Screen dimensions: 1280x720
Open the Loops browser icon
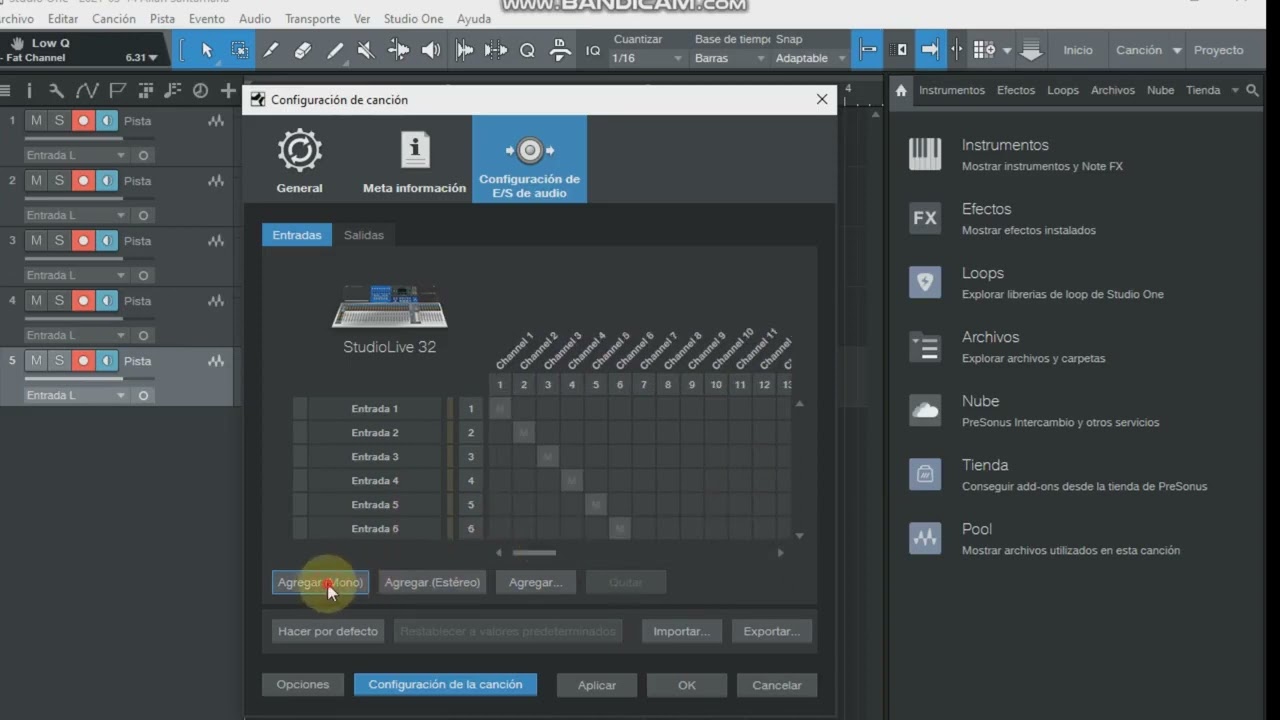[925, 282]
